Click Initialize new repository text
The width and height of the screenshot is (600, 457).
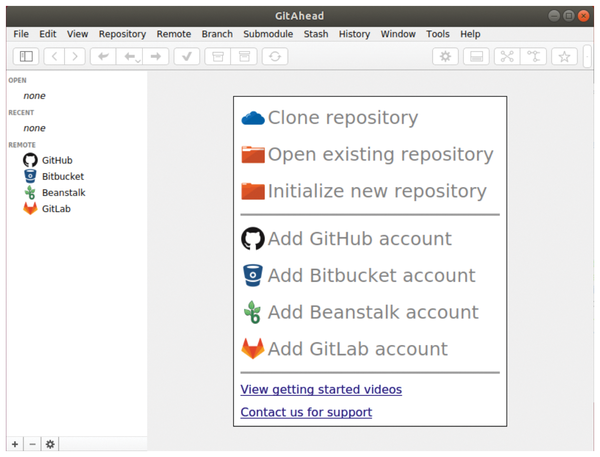[377, 191]
